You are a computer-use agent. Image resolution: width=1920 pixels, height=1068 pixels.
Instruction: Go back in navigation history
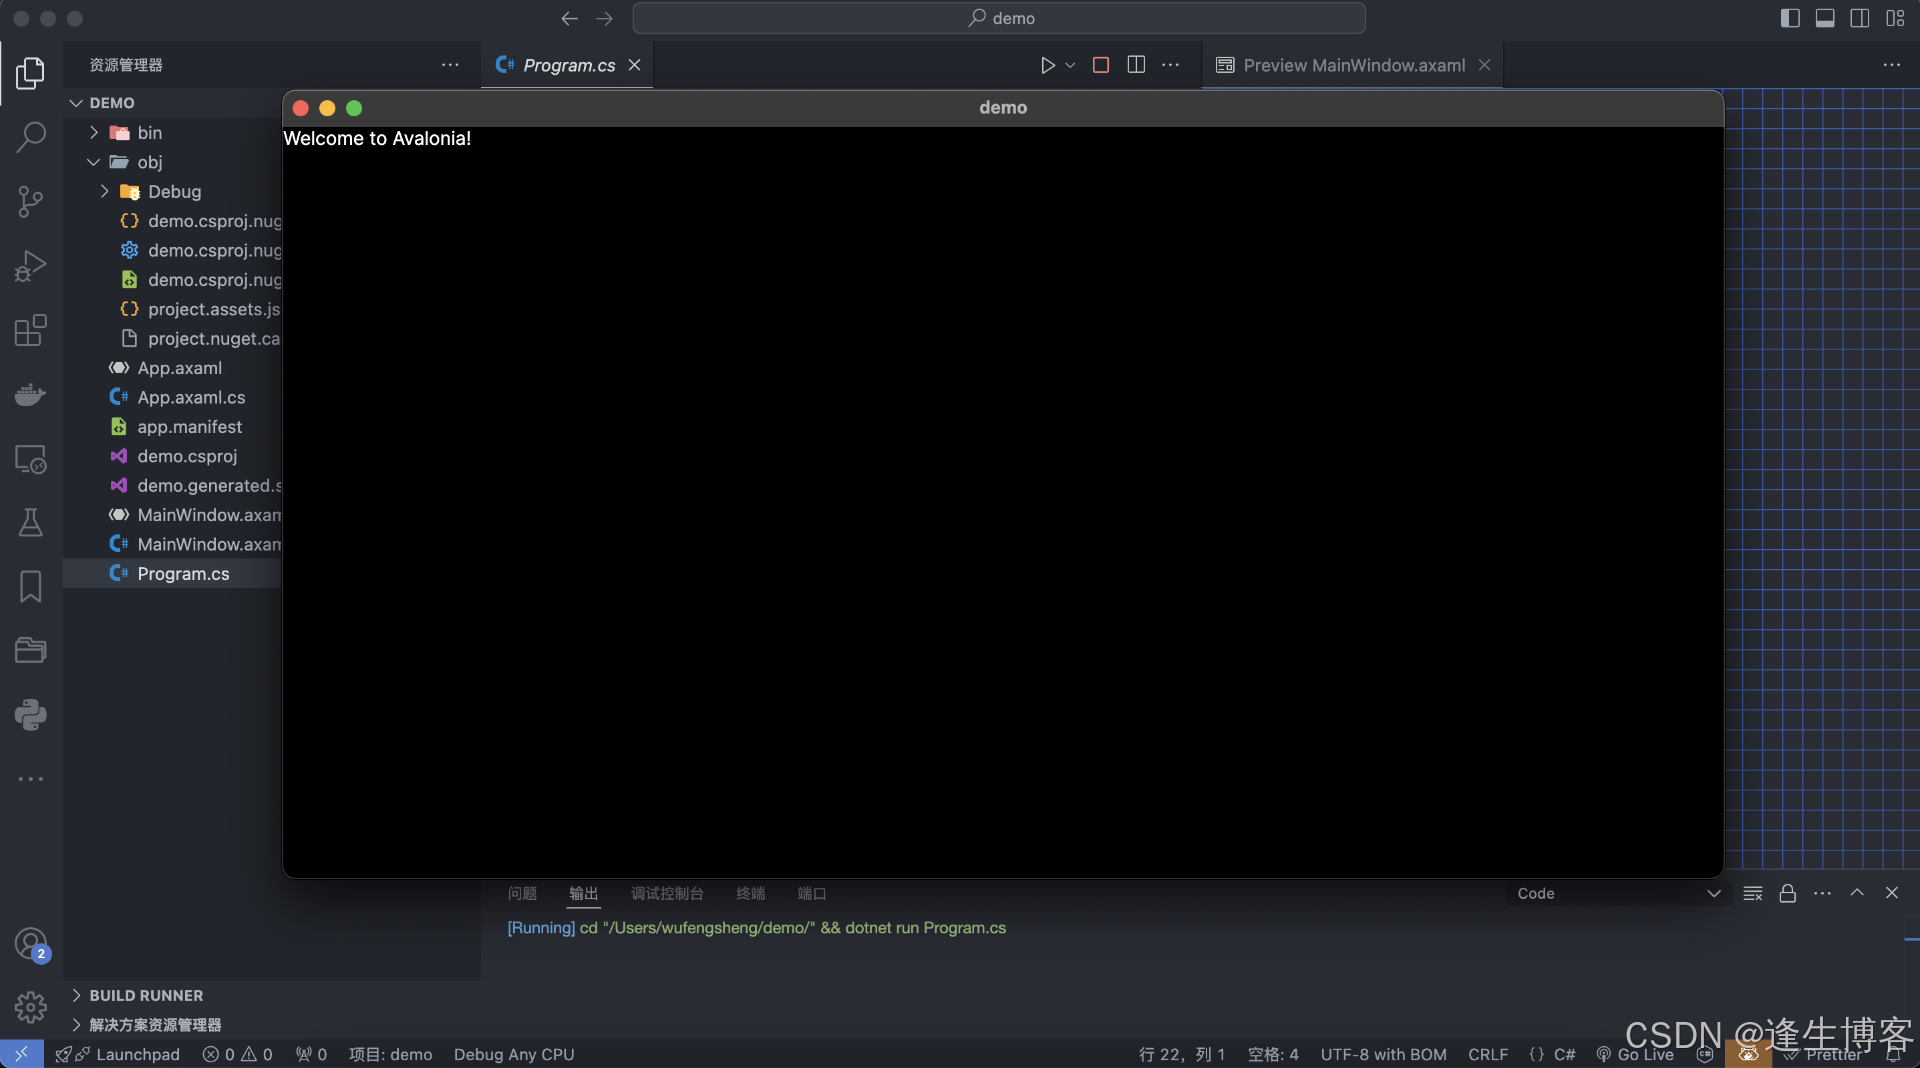(570, 18)
